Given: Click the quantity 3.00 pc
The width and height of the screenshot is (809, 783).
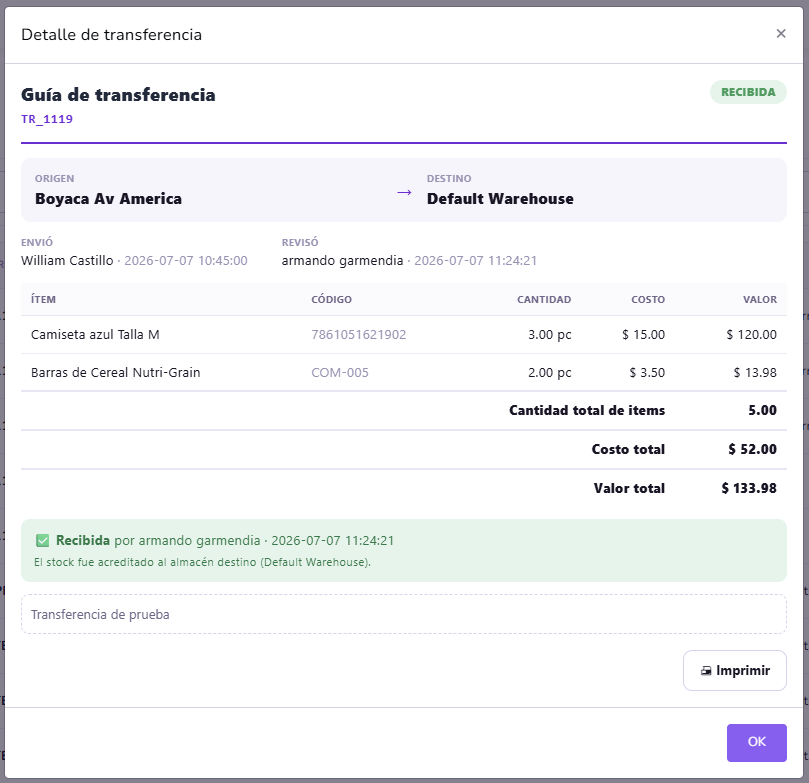Looking at the screenshot, I should coord(549,334).
